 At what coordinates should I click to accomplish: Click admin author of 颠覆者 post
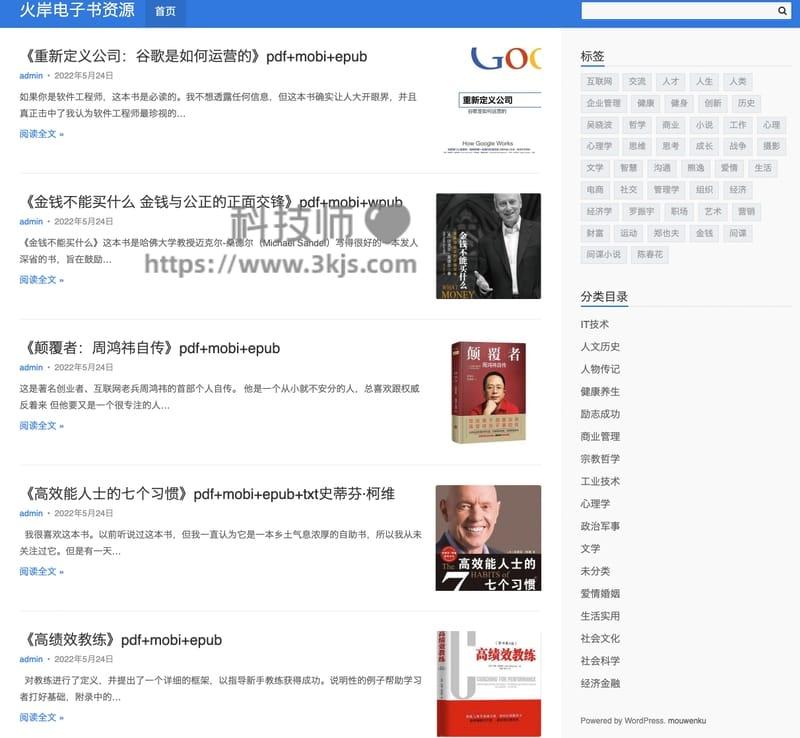[x=31, y=367]
